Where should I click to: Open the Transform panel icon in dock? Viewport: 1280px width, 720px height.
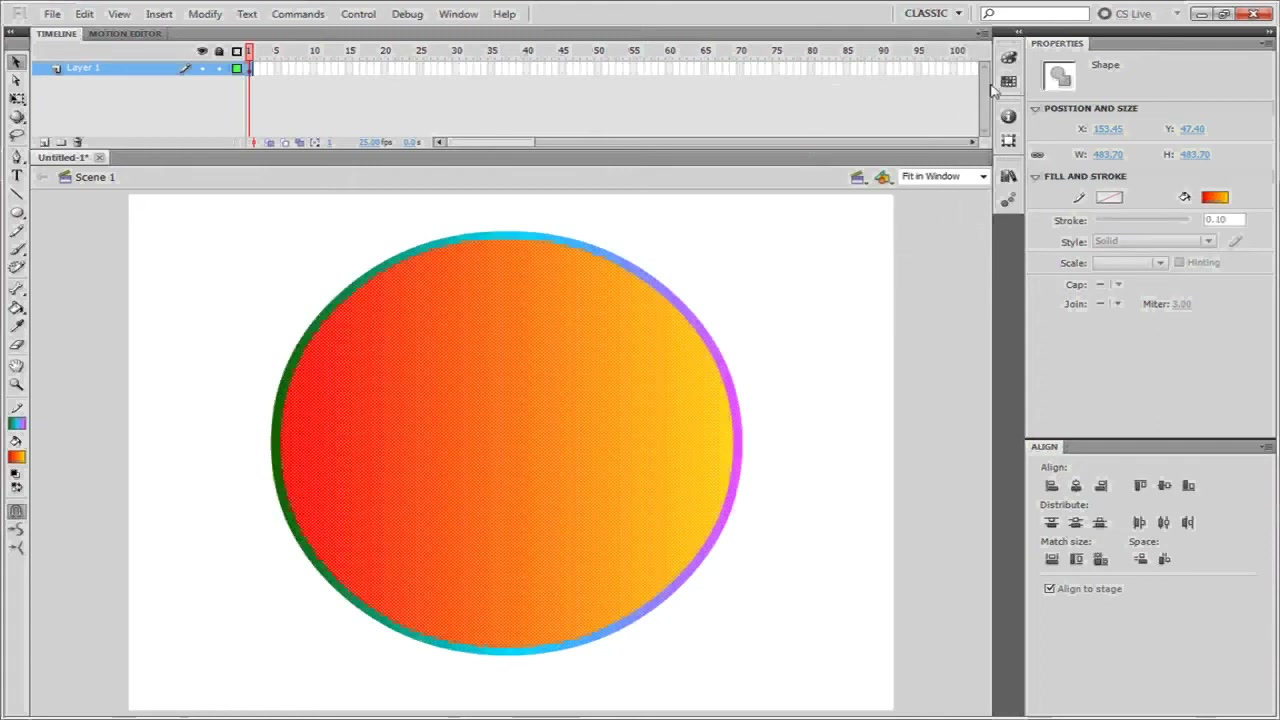click(1008, 140)
